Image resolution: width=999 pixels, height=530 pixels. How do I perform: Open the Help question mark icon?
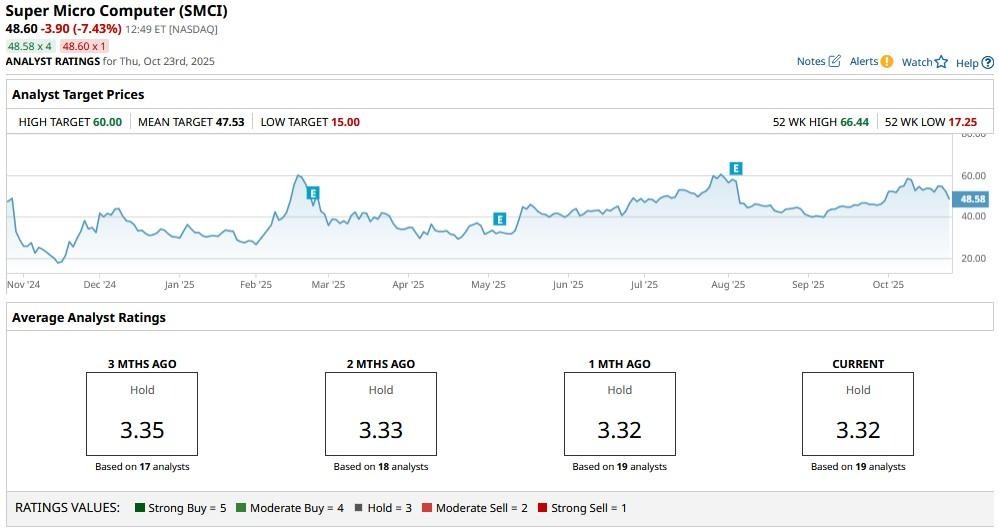coord(988,62)
